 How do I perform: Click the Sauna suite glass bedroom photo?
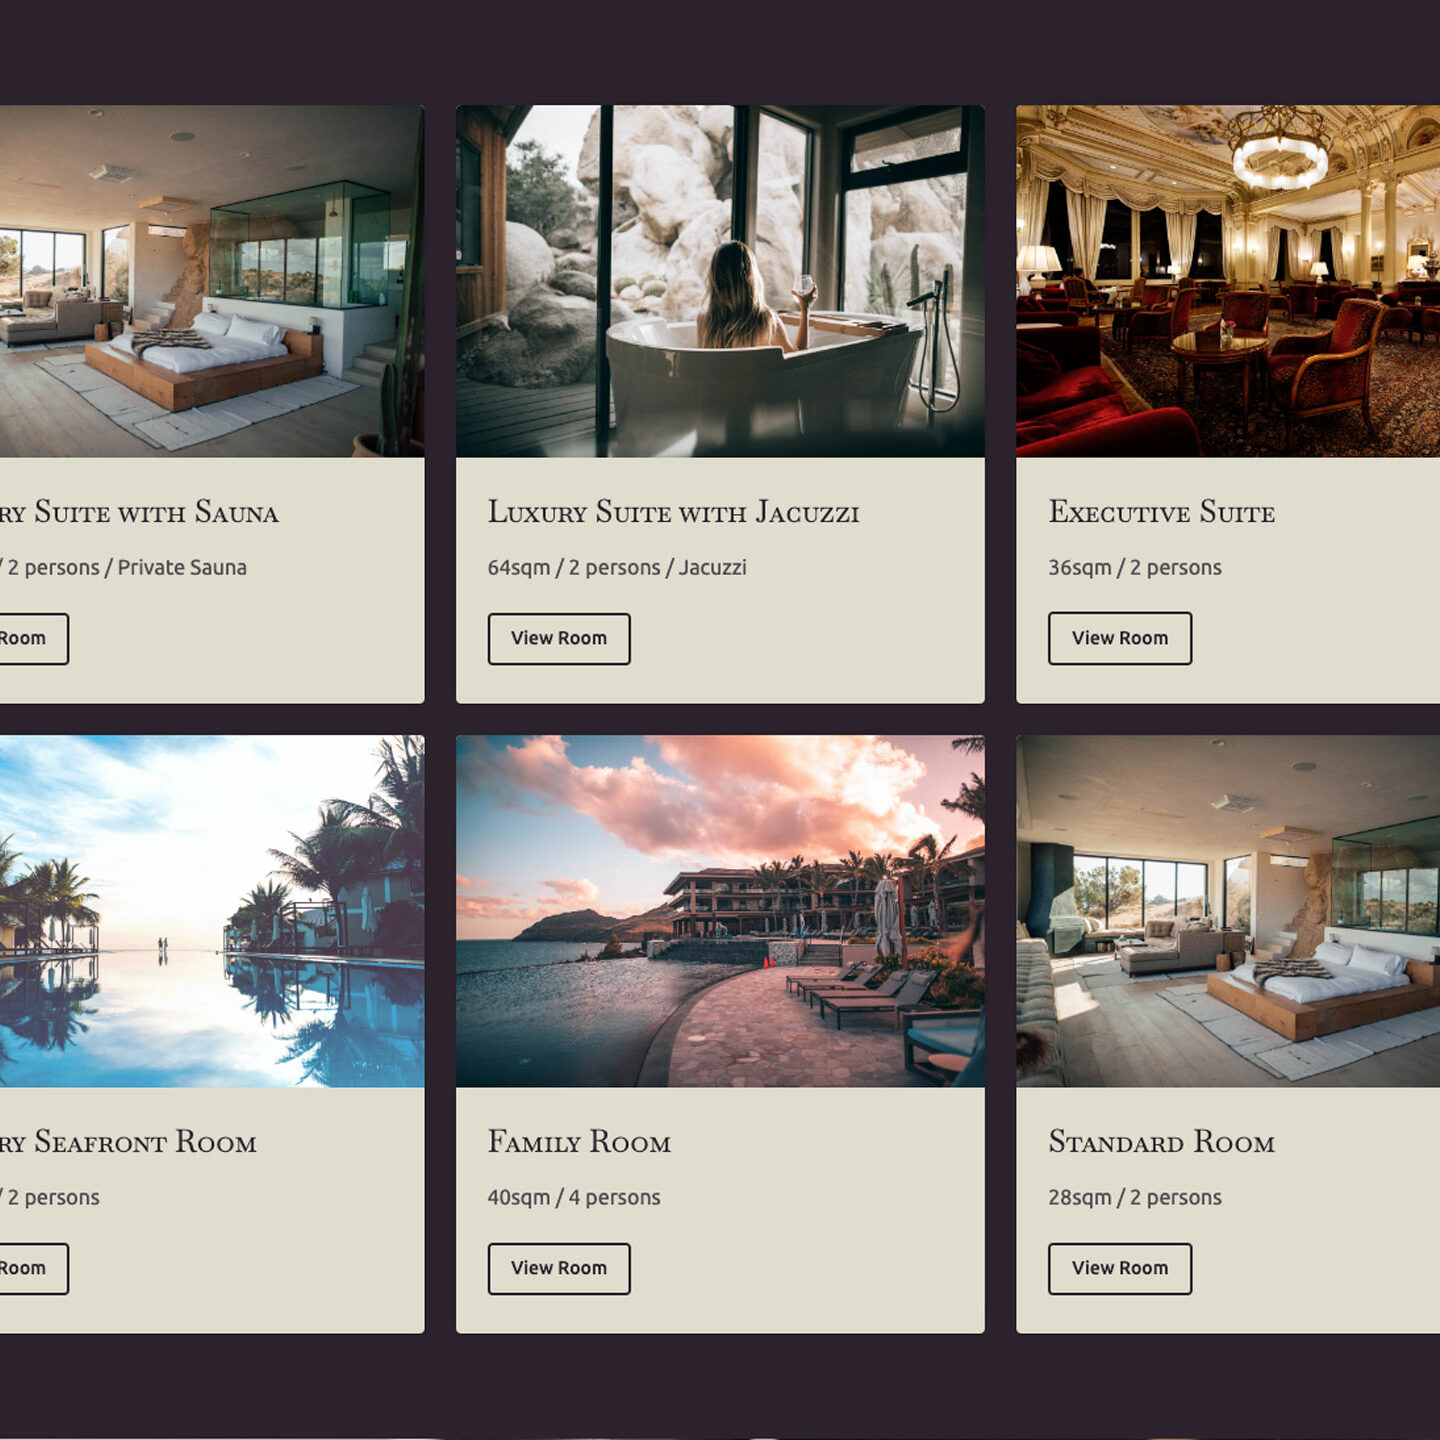pos(212,281)
